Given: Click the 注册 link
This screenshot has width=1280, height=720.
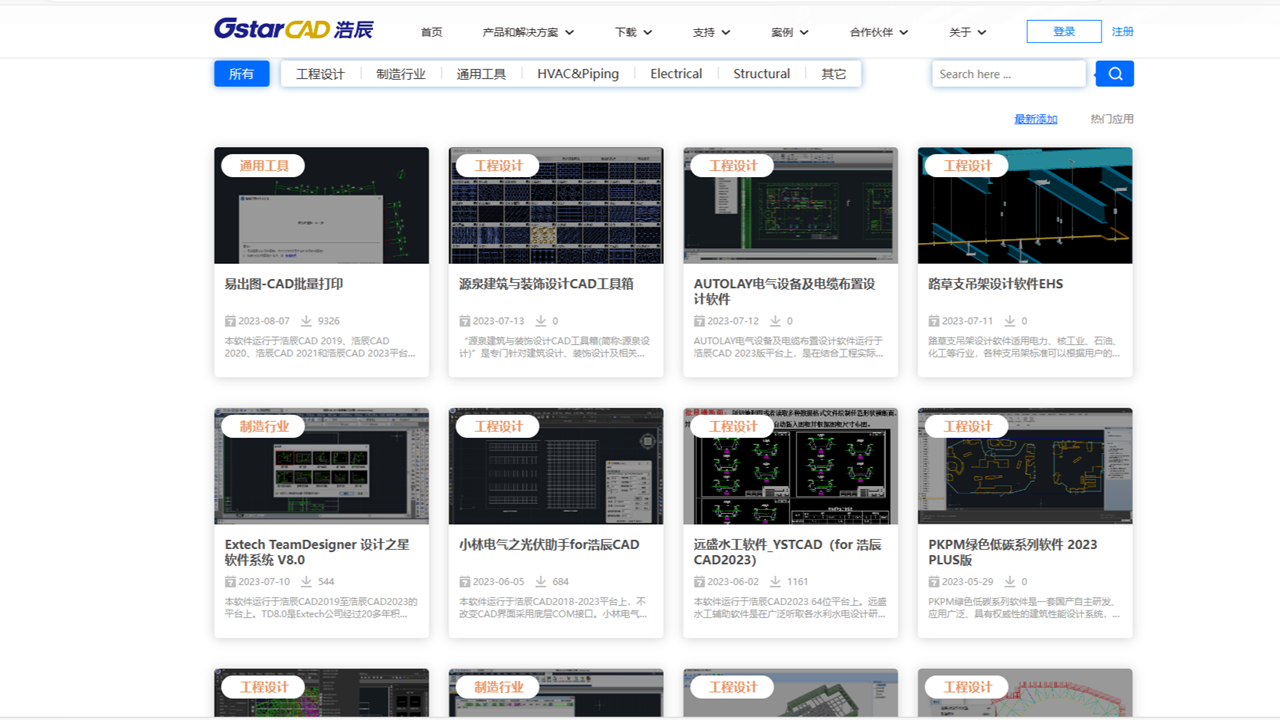Looking at the screenshot, I should (x=1122, y=31).
